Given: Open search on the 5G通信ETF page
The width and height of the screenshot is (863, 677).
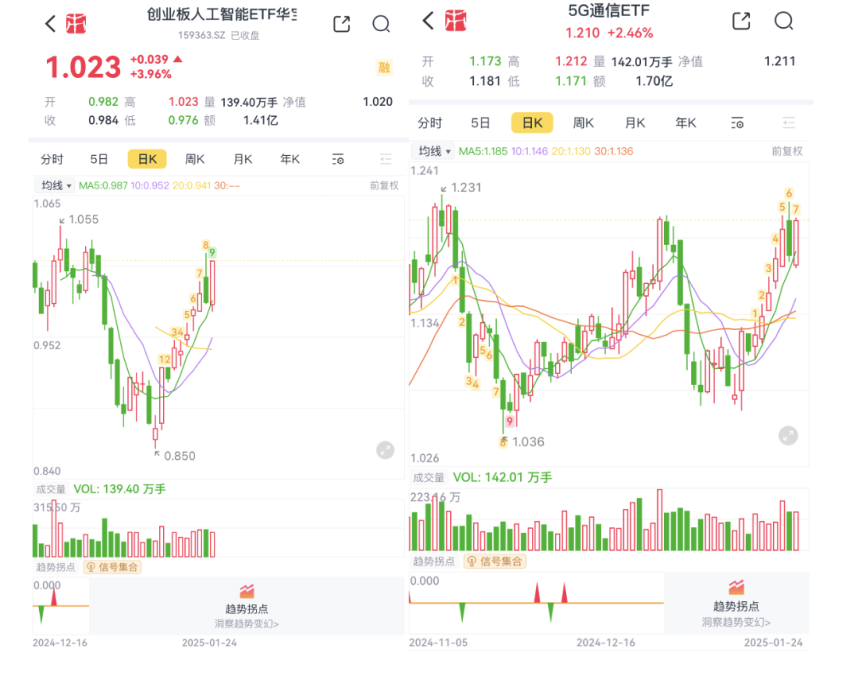Looking at the screenshot, I should (784, 21).
